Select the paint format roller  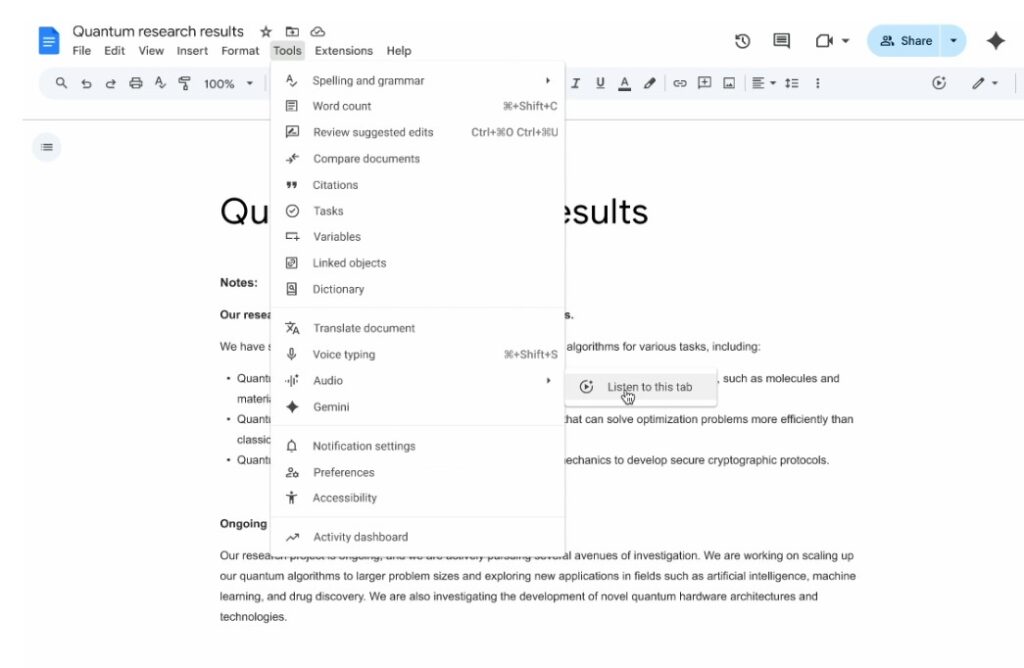[185, 83]
